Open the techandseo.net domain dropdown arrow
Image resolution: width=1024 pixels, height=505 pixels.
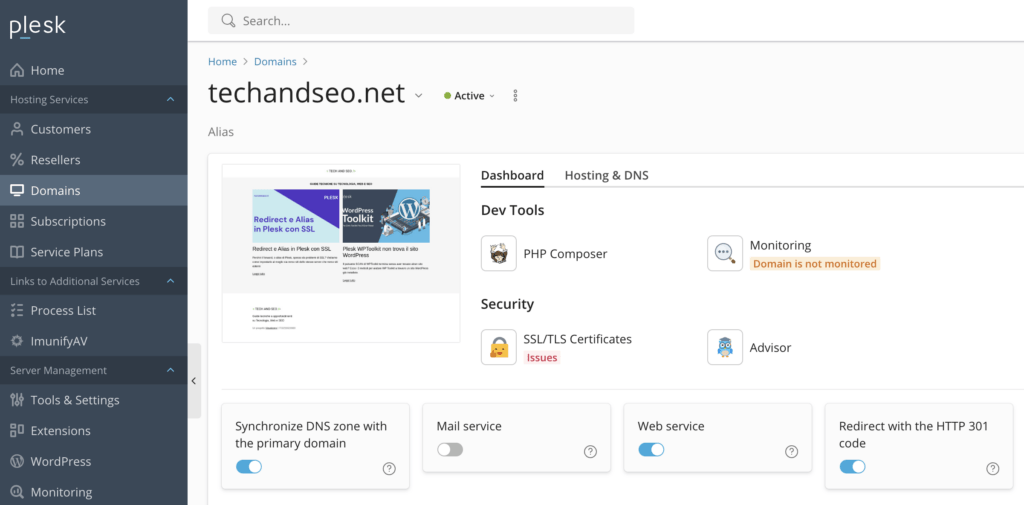click(419, 96)
